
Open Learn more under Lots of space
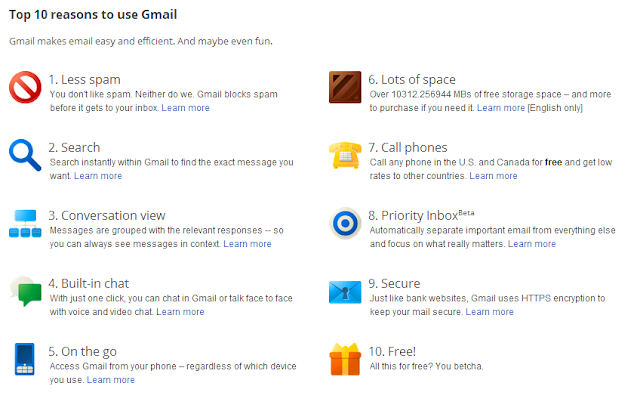[x=501, y=108]
